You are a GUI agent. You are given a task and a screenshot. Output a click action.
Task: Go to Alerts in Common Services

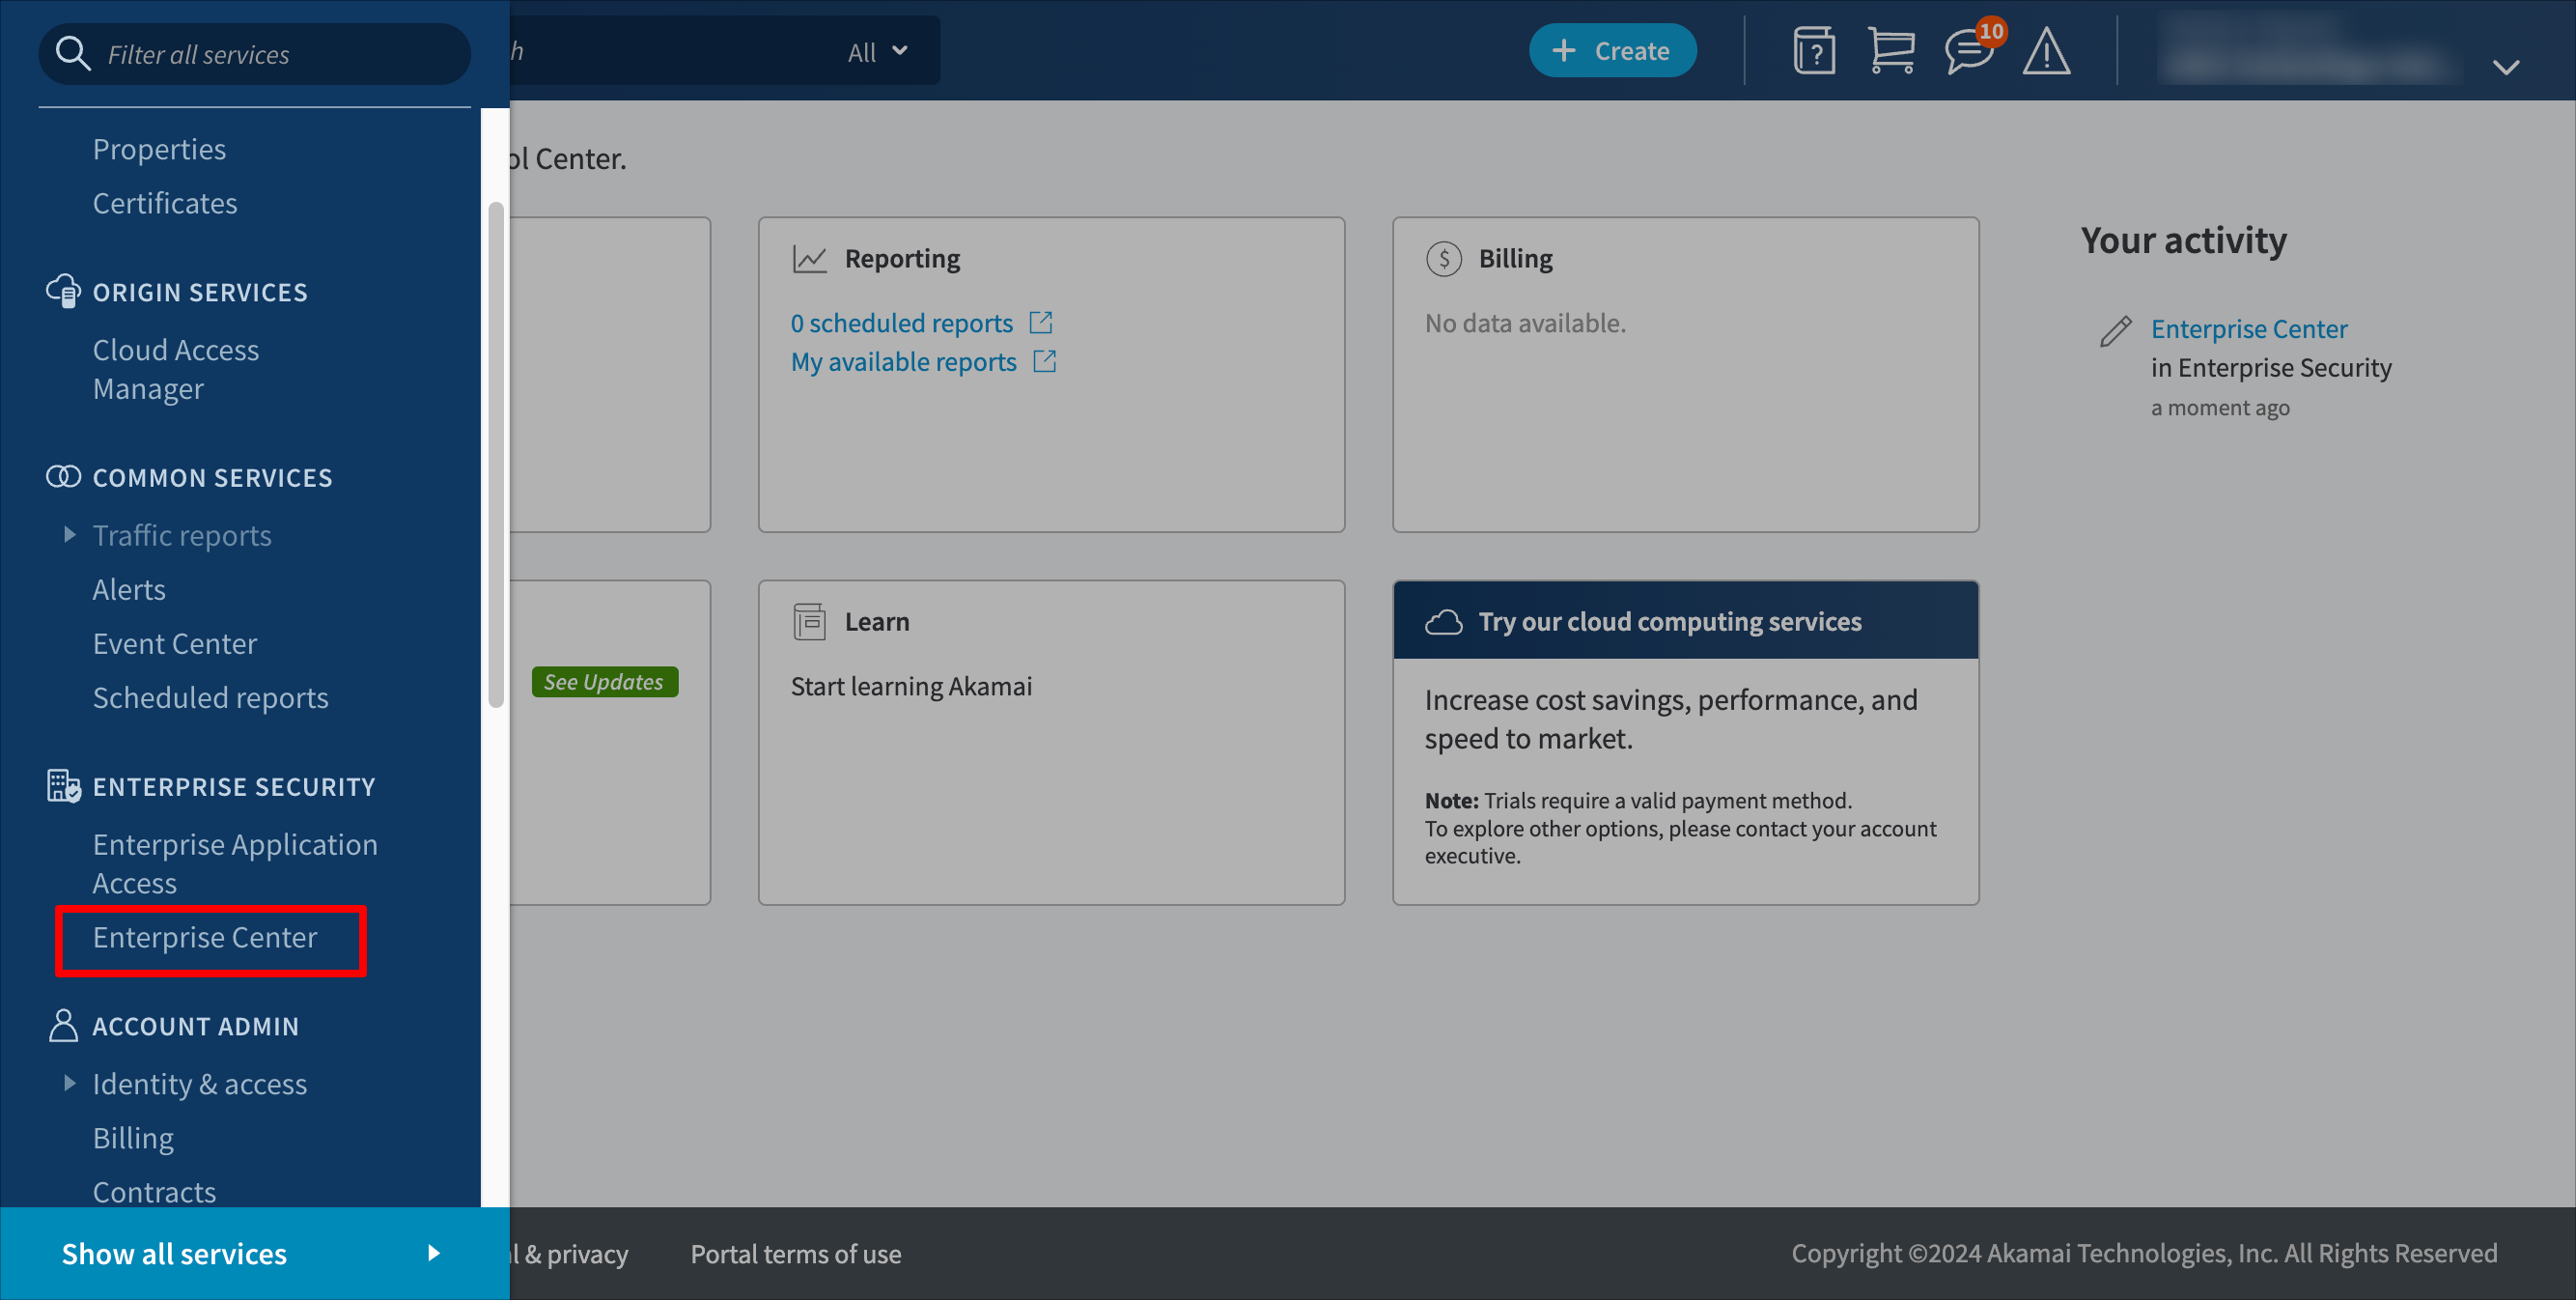(129, 589)
